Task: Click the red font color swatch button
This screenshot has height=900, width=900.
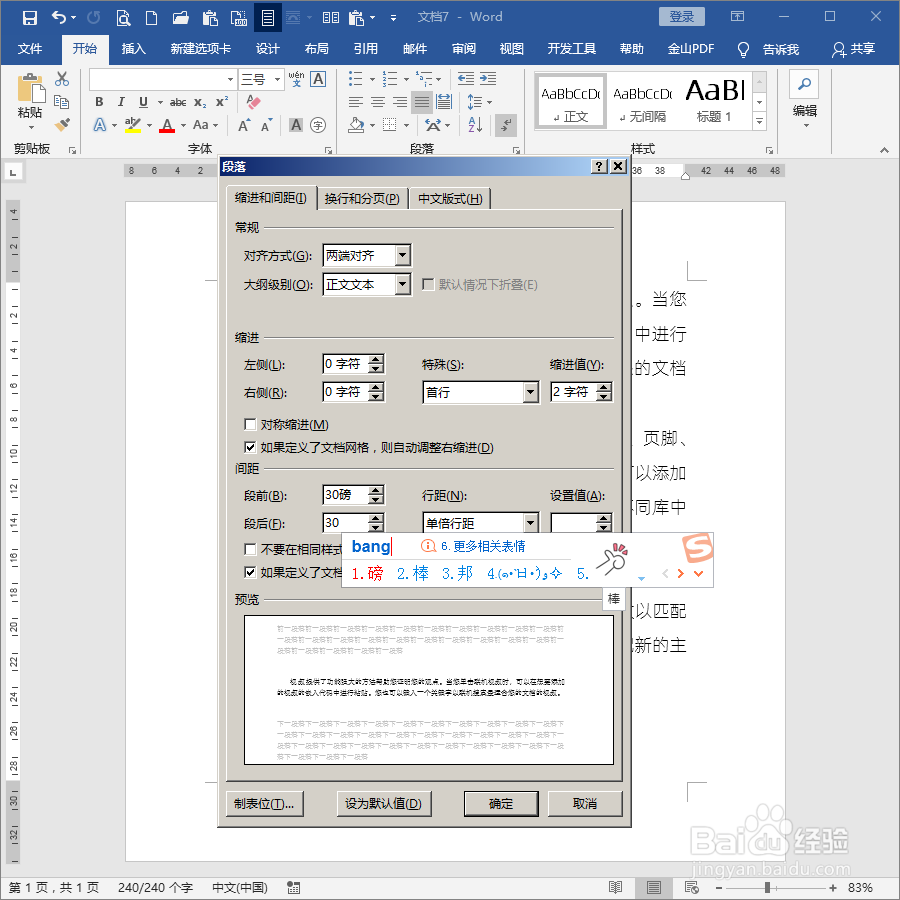Action: click(166, 125)
